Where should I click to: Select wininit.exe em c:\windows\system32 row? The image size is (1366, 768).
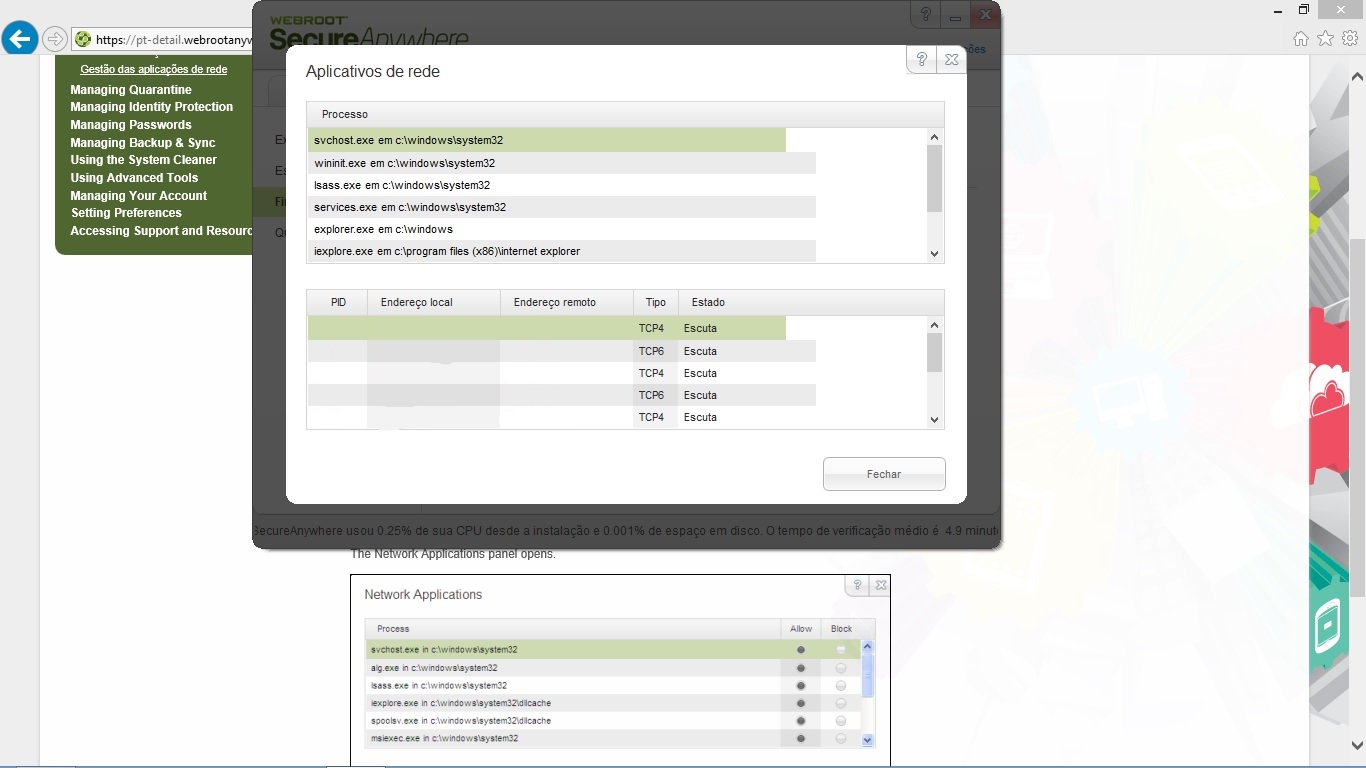click(x=561, y=163)
